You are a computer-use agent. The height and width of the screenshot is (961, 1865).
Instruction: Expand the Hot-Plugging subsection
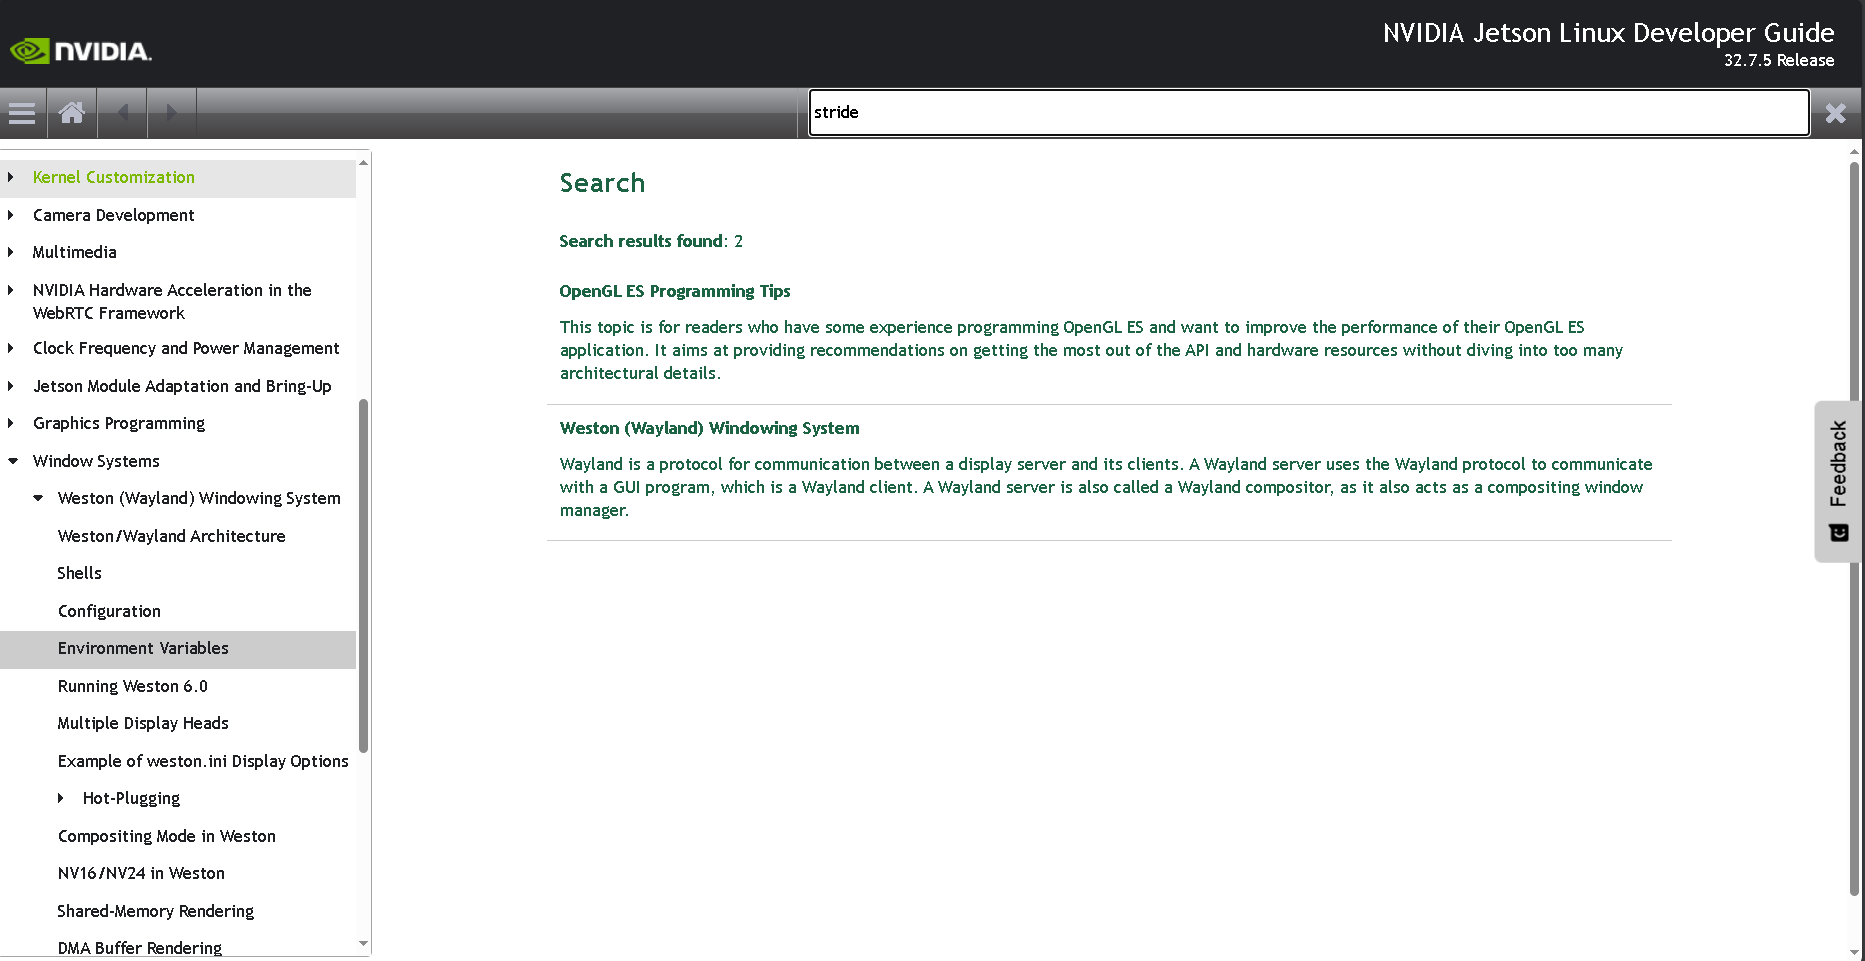pyautogui.click(x=61, y=798)
